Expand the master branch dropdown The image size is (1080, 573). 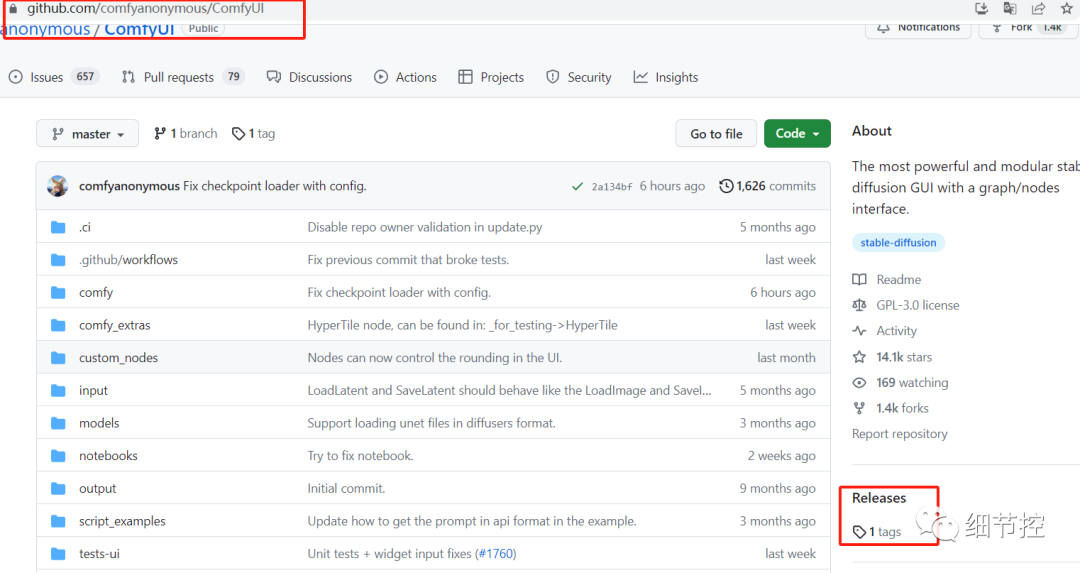click(x=87, y=134)
